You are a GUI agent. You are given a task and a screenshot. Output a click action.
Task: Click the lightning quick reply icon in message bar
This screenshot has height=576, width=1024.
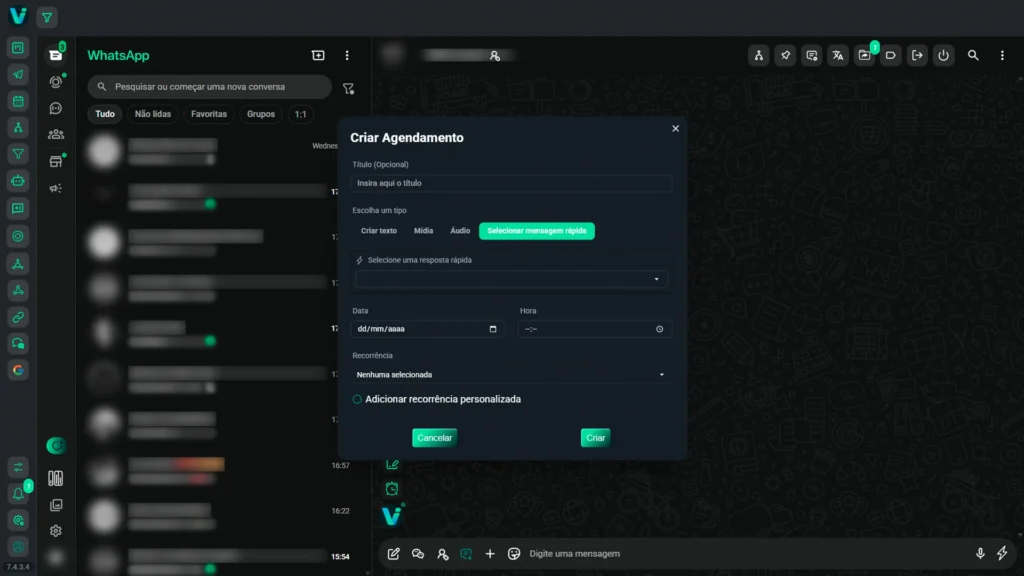tap(1003, 553)
